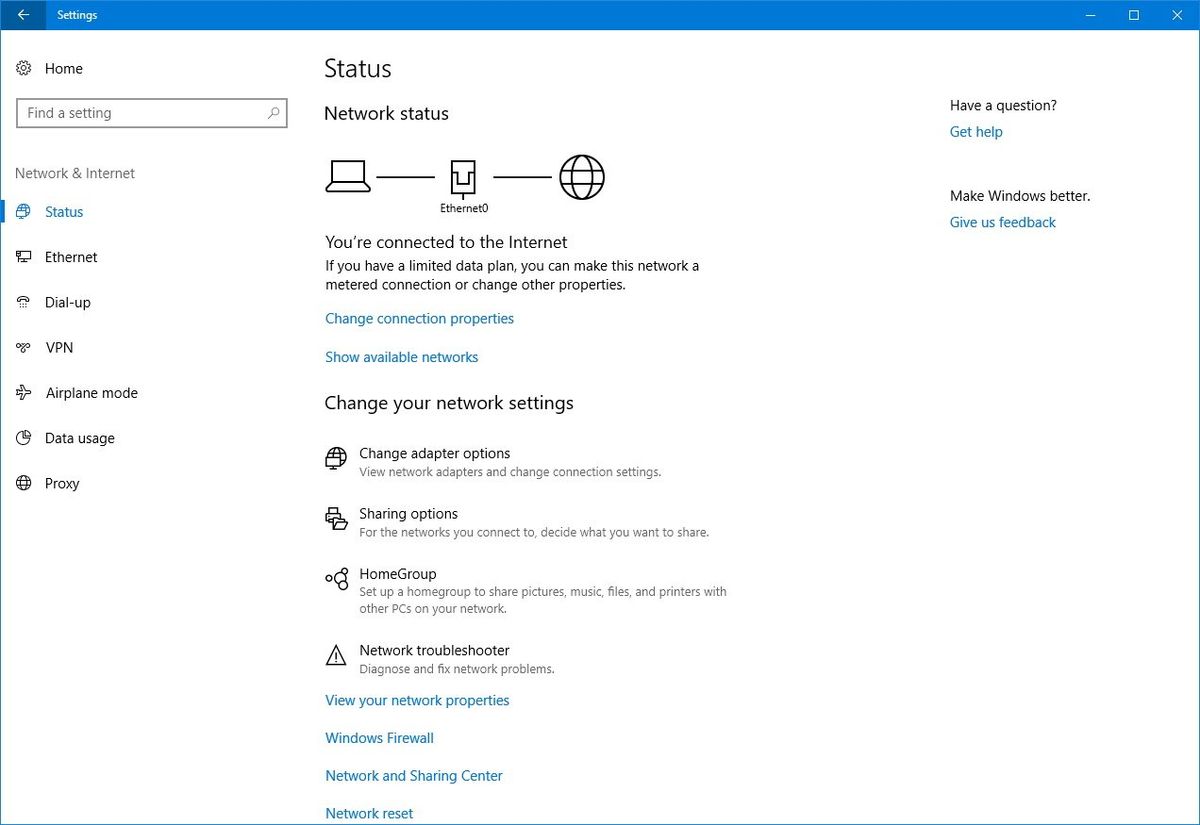Screen dimensions: 1200x825
Task: Click the Data usage pie chart icon
Action: [22, 438]
